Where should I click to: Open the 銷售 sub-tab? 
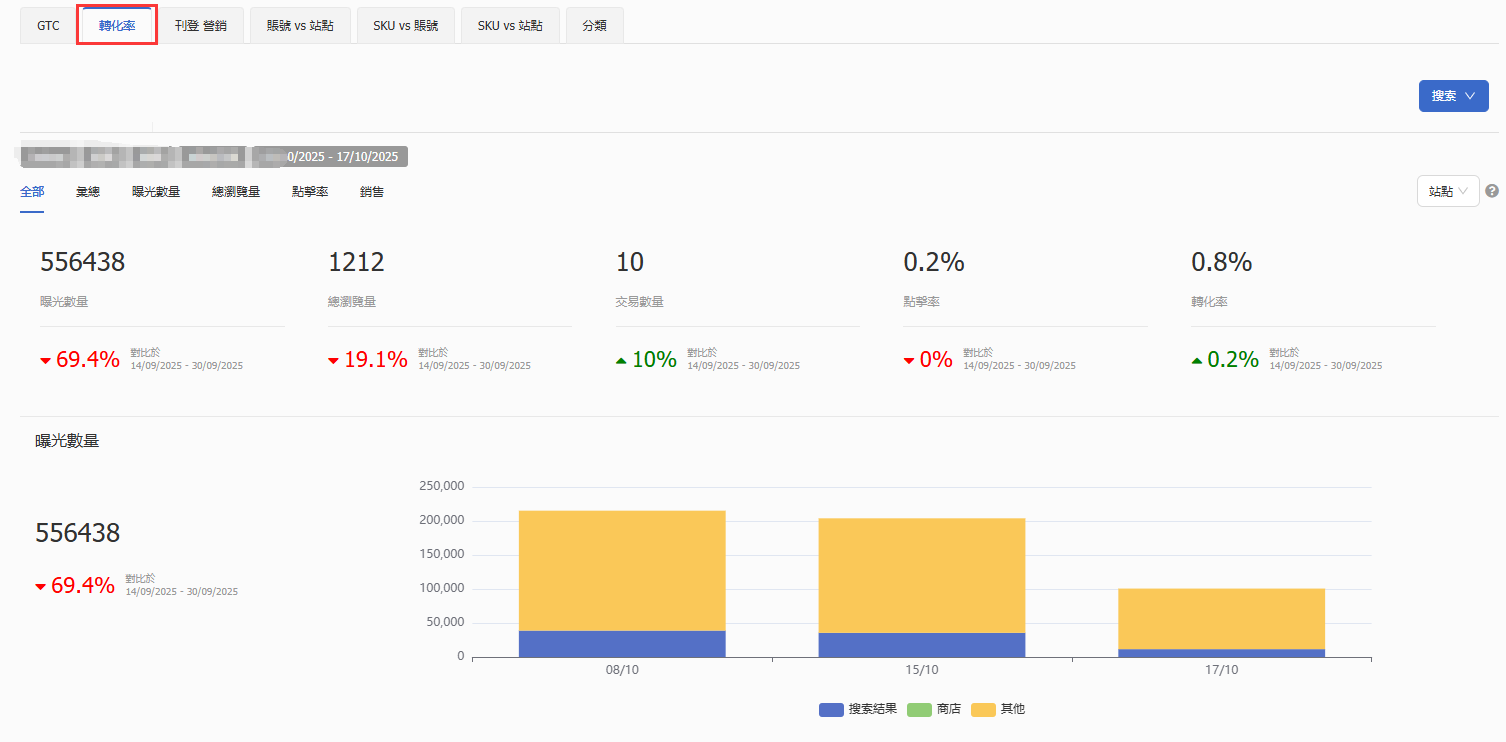(x=372, y=192)
